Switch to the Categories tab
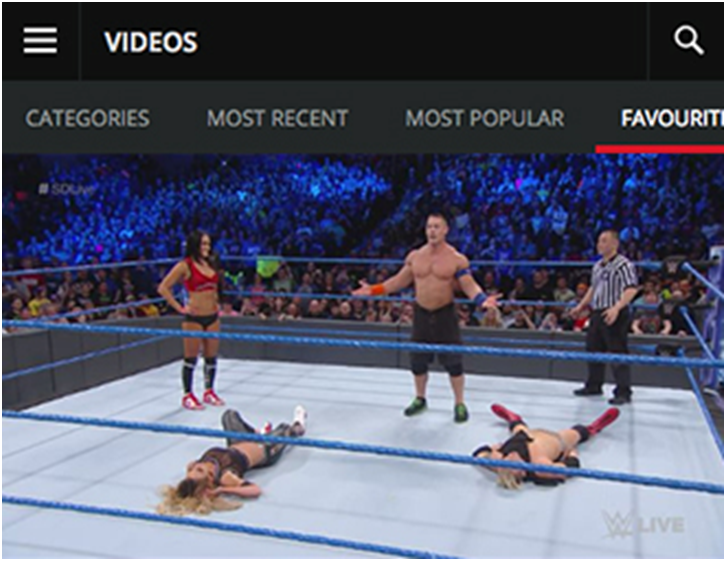The width and height of the screenshot is (726, 561). [88, 118]
